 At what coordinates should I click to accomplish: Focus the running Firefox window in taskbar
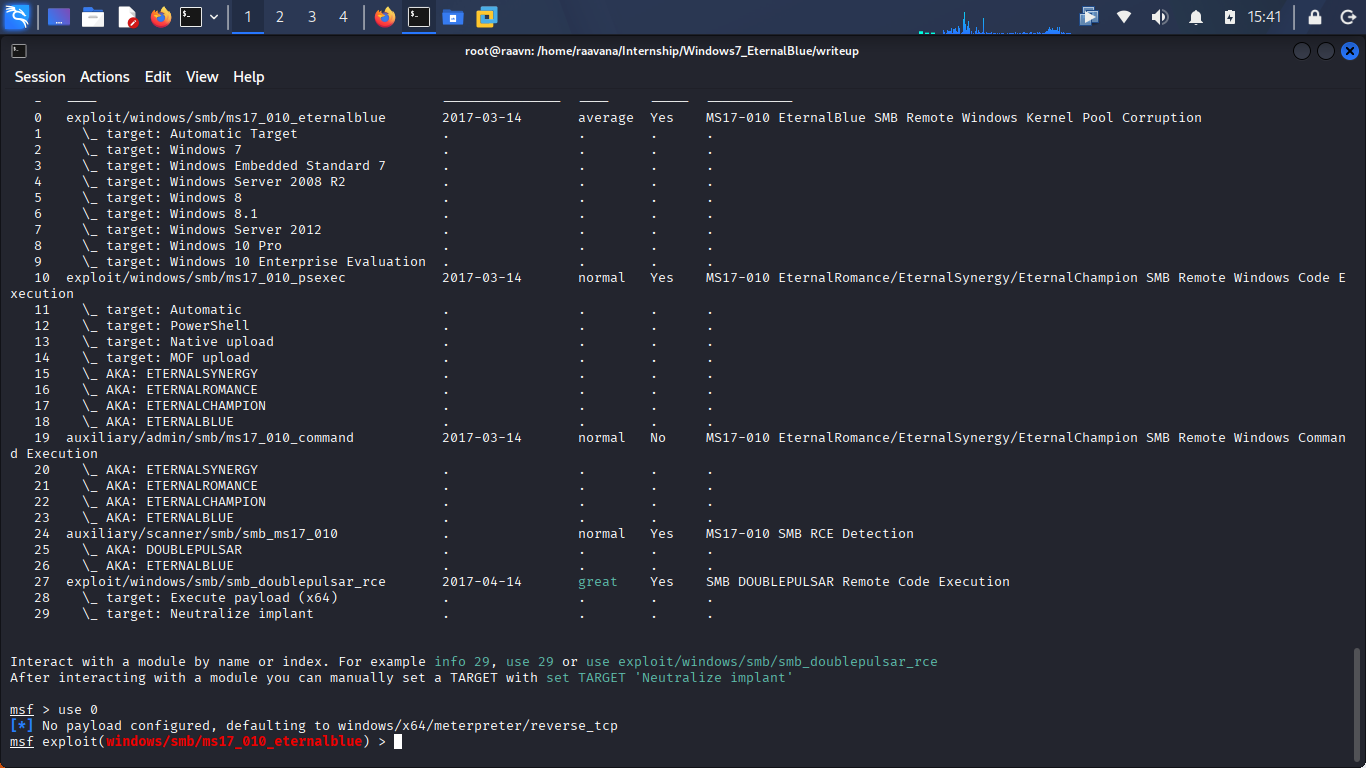pos(385,17)
